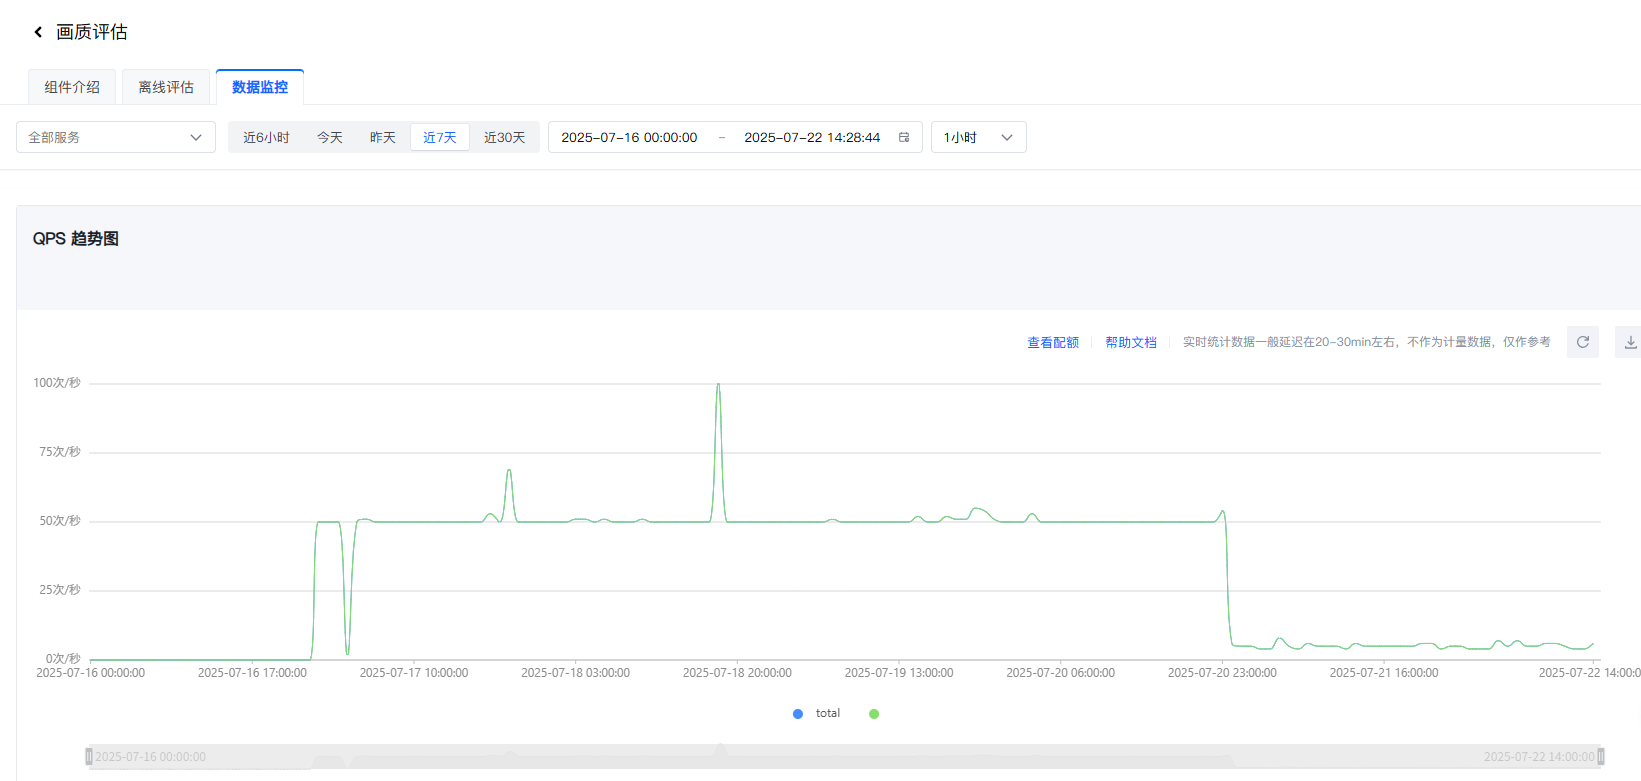1641x781 pixels.
Task: Download the QPS chart data
Action: point(1630,342)
